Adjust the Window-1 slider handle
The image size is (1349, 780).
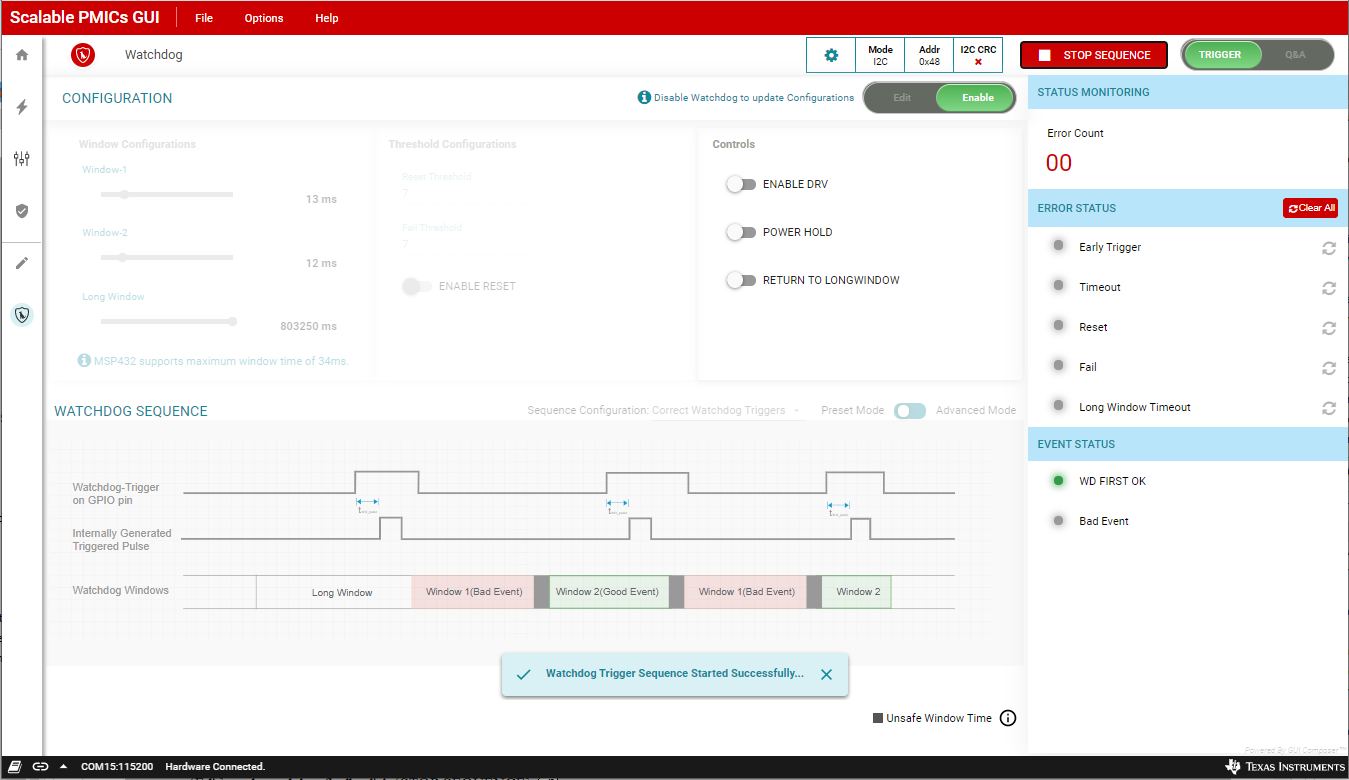coord(124,195)
